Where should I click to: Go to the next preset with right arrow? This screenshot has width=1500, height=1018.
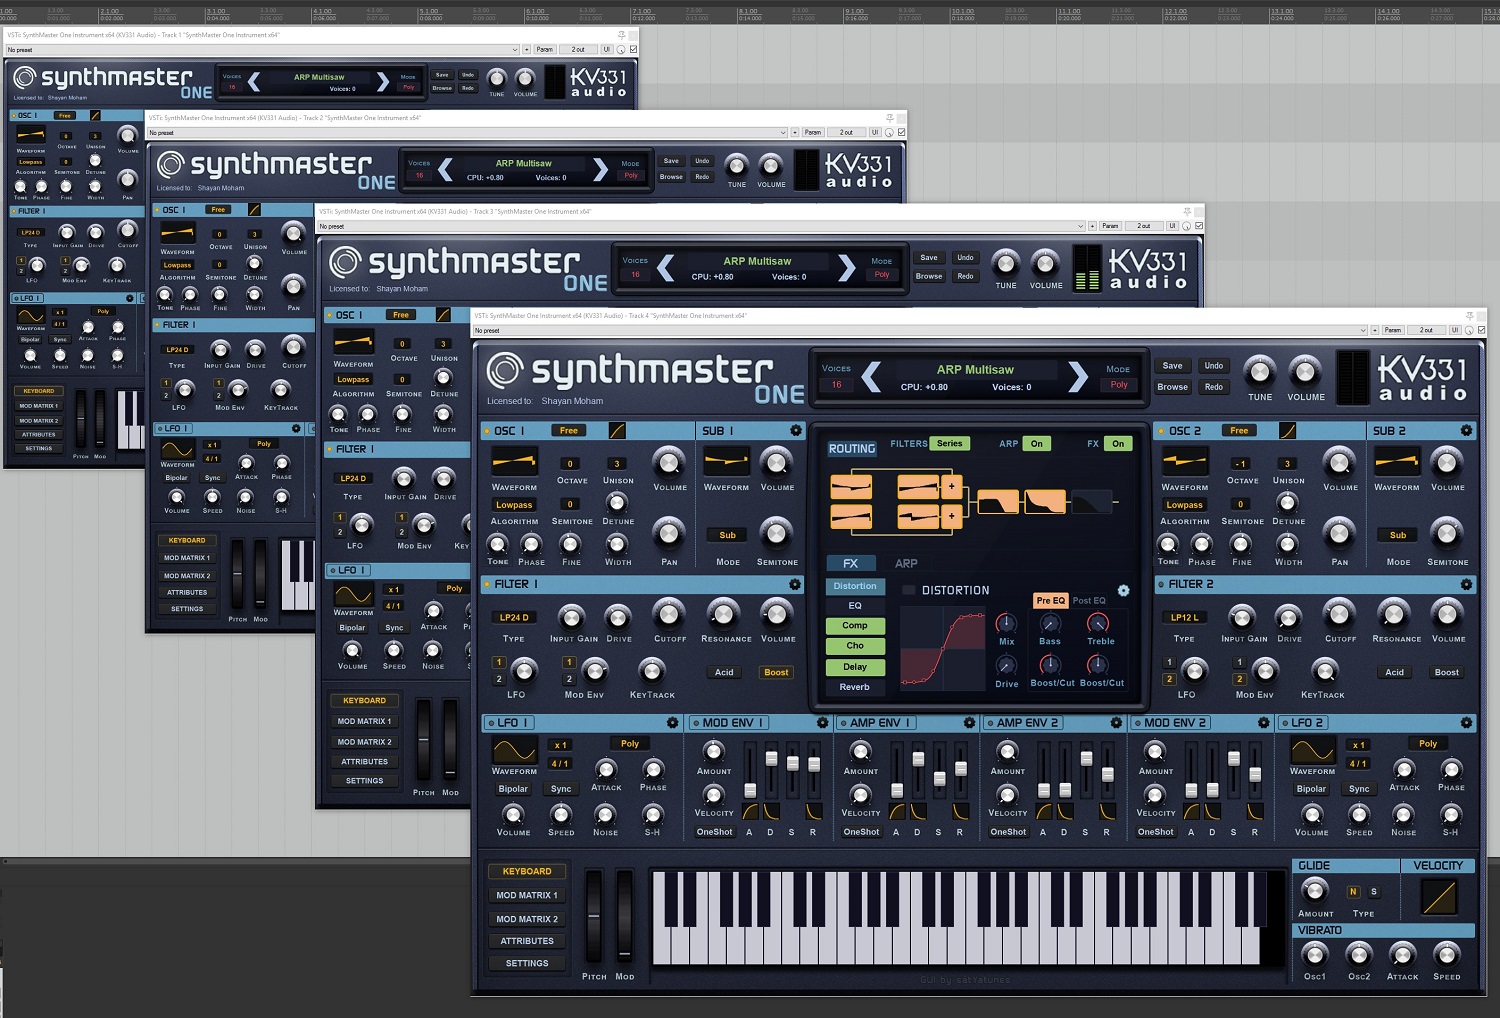[x=1077, y=377]
